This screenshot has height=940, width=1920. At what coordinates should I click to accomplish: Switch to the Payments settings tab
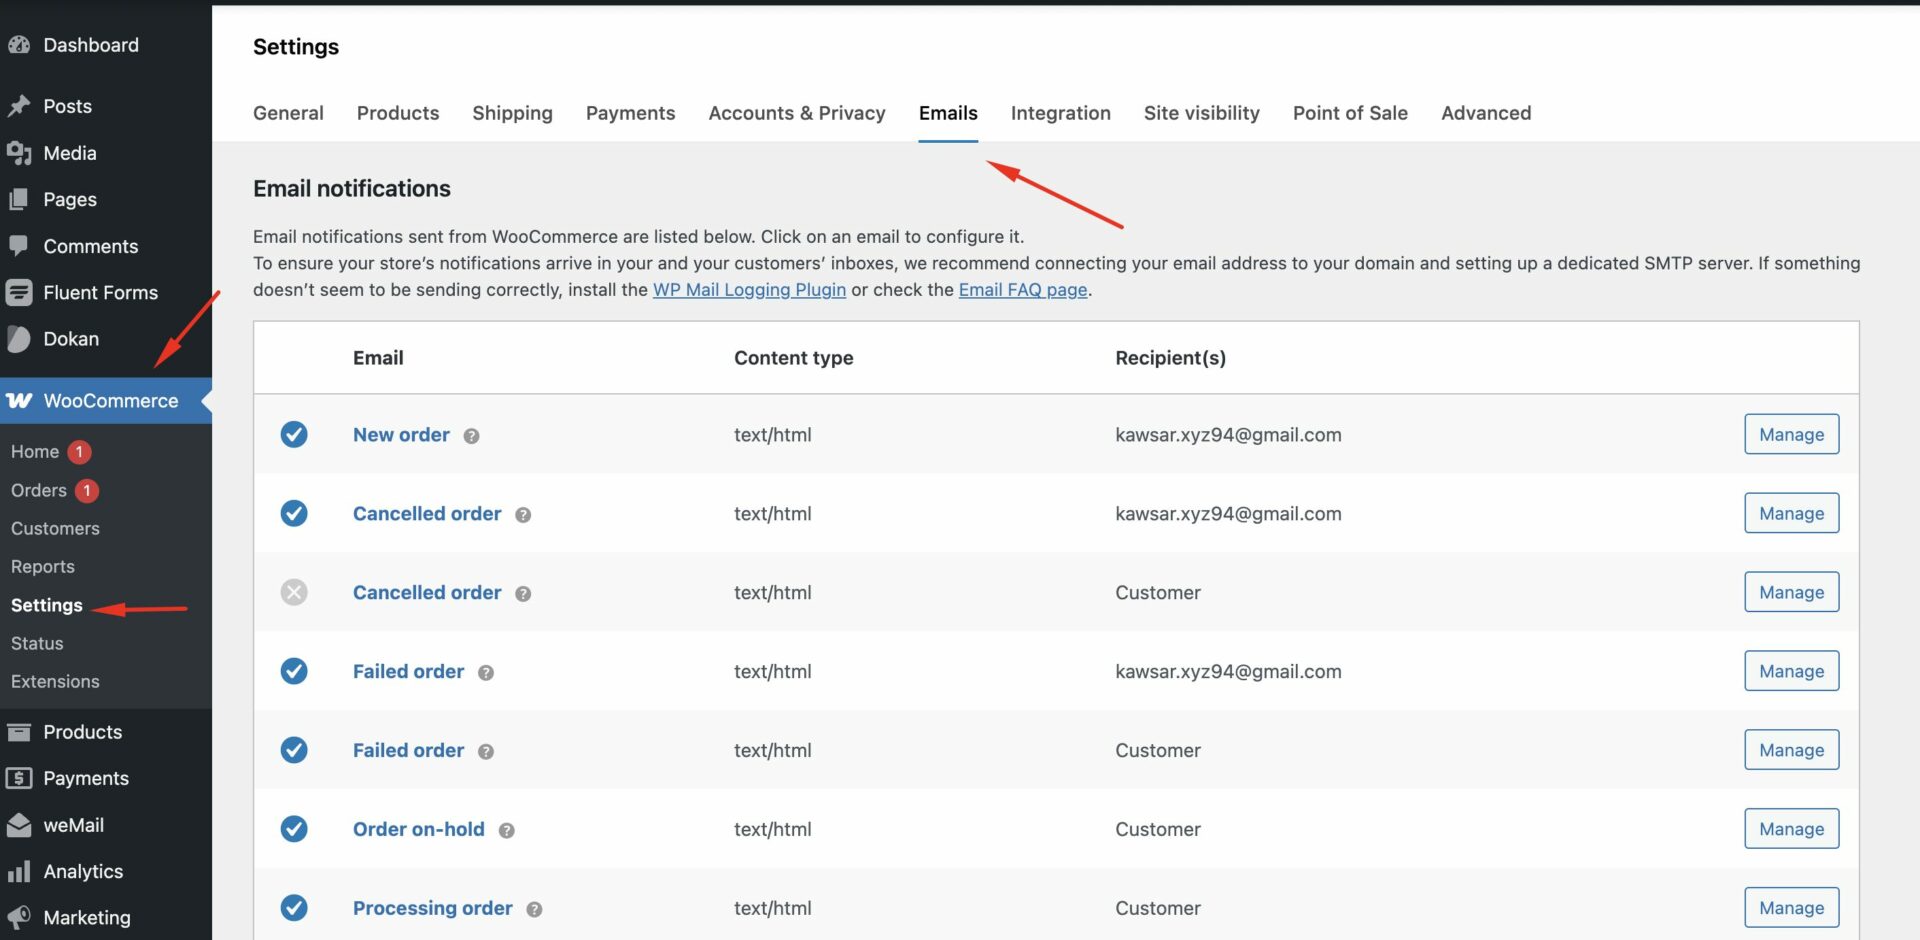tap(630, 113)
